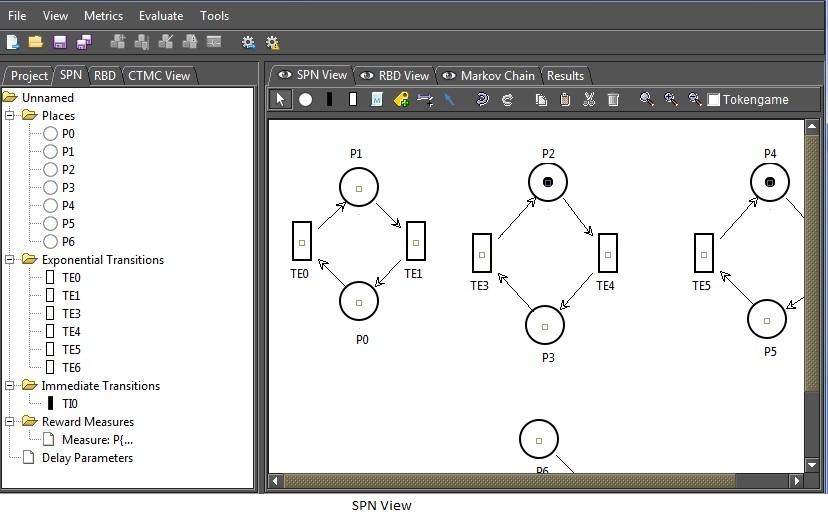Collapse the Places tree node
This screenshot has height=521, width=828.
click(11, 116)
